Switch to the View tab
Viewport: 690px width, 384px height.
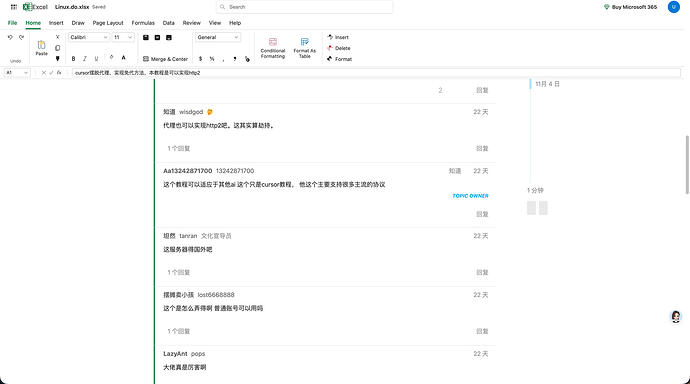215,23
